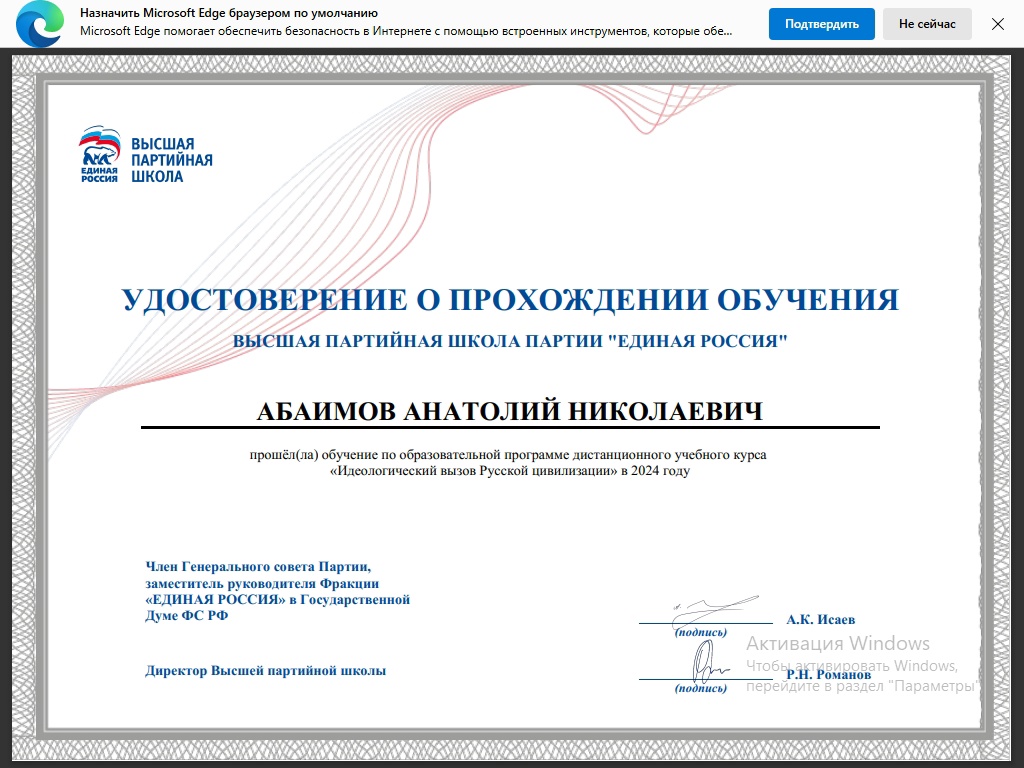The image size is (1024, 768).
Task: Click the text Директор Высшей партийной школы
Action: [x=266, y=671]
